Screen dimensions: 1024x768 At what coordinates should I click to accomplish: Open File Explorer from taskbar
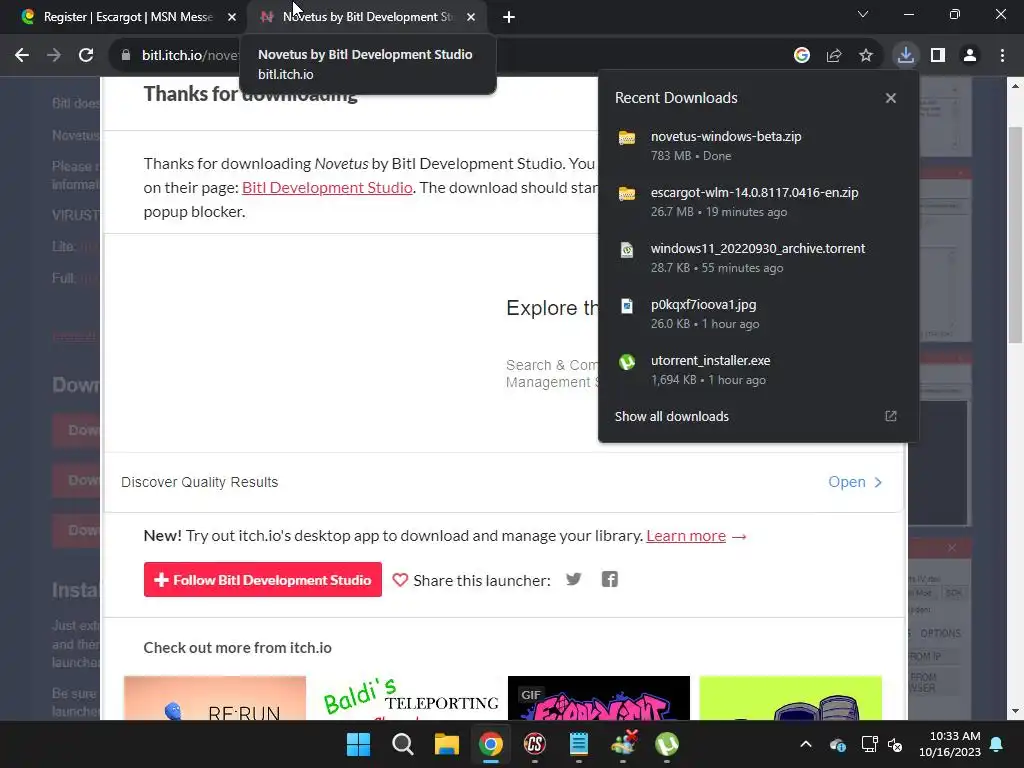pyautogui.click(x=447, y=744)
